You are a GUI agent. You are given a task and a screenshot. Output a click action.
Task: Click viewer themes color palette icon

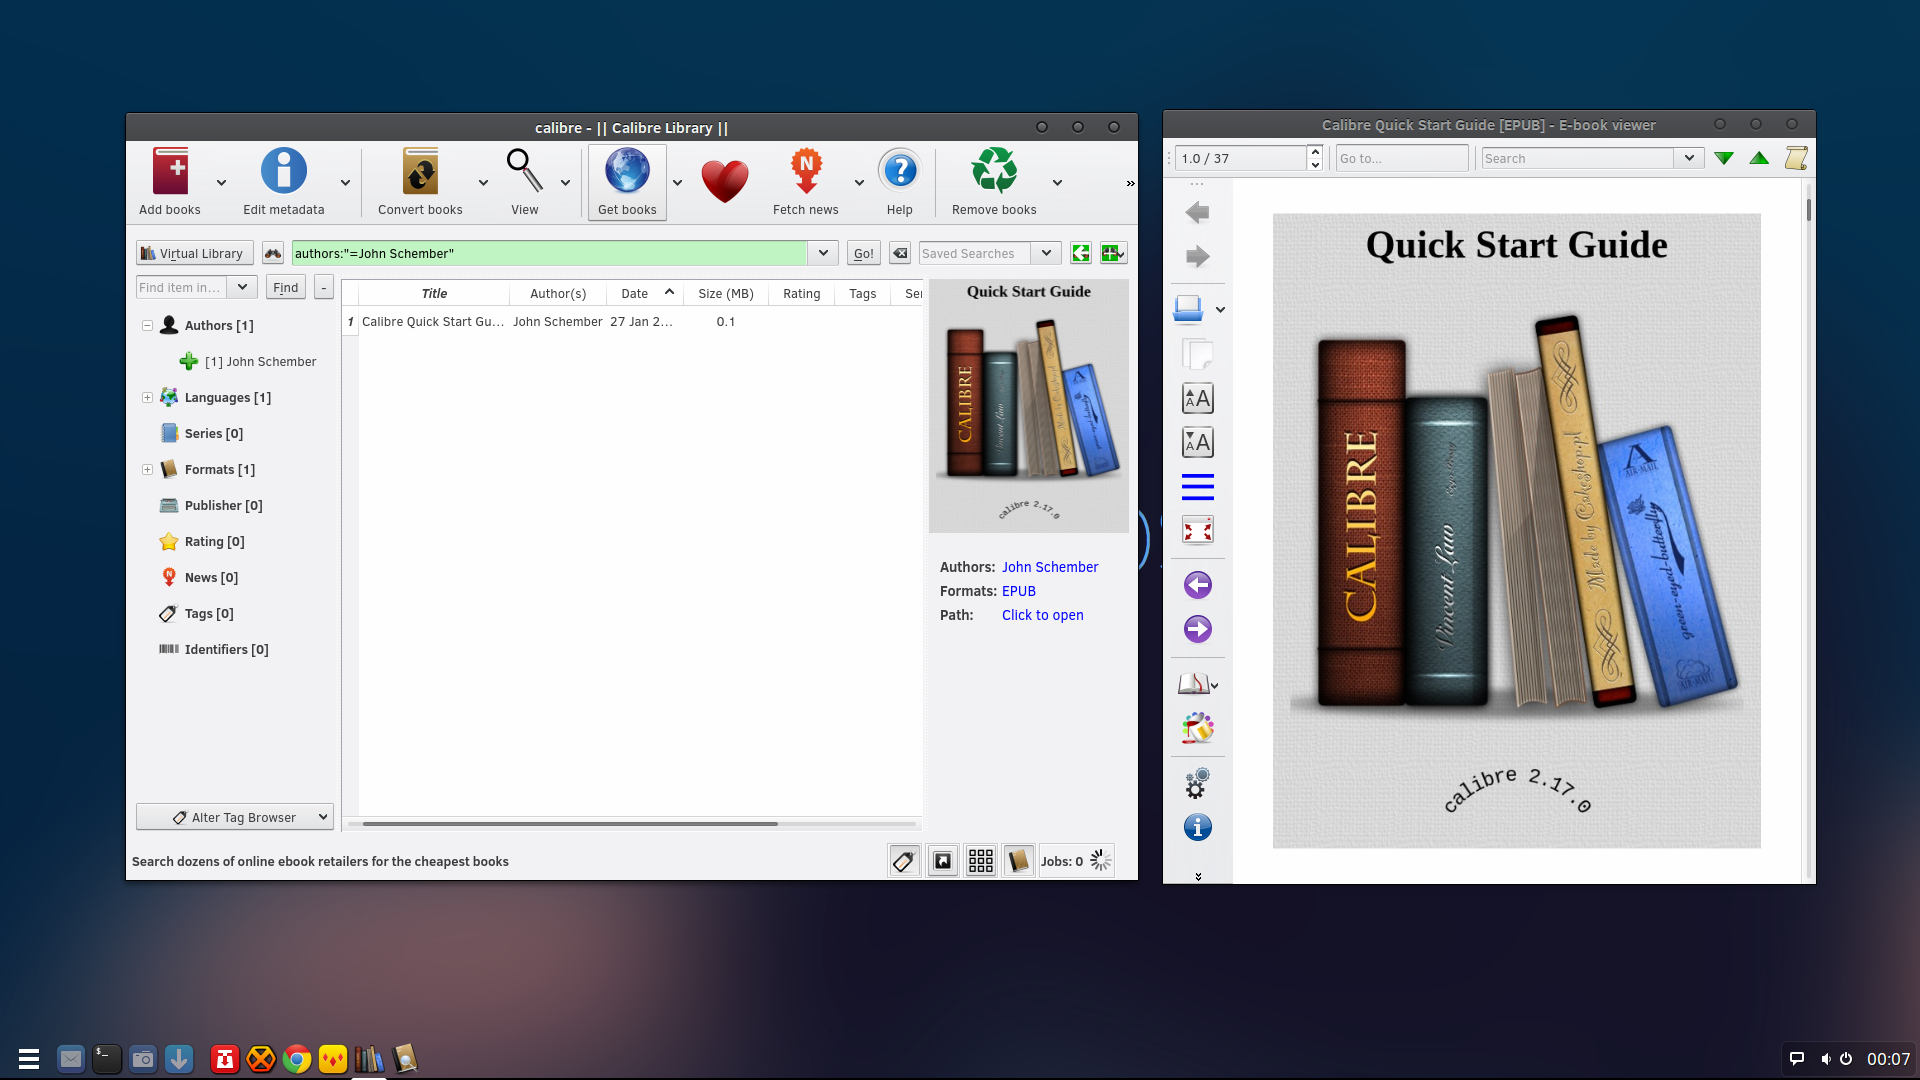point(1197,728)
